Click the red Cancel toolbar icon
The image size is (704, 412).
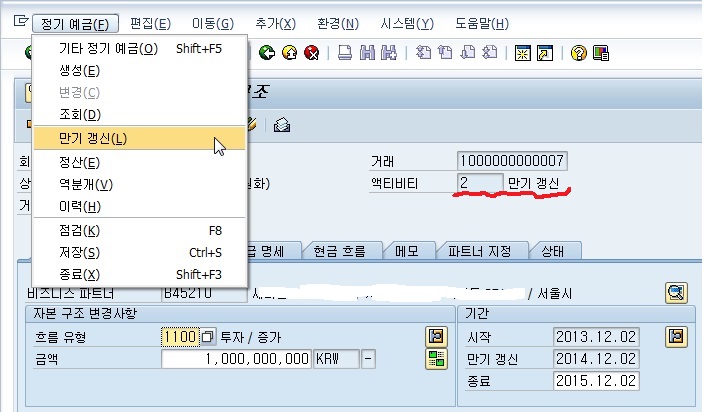(x=311, y=54)
